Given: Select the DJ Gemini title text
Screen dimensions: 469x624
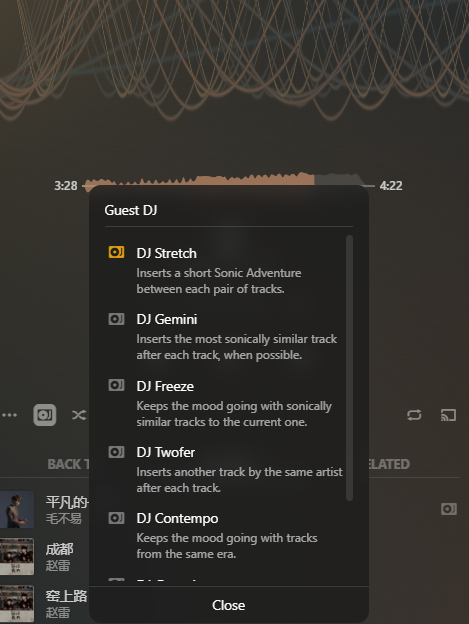Looking at the screenshot, I should (x=167, y=319).
